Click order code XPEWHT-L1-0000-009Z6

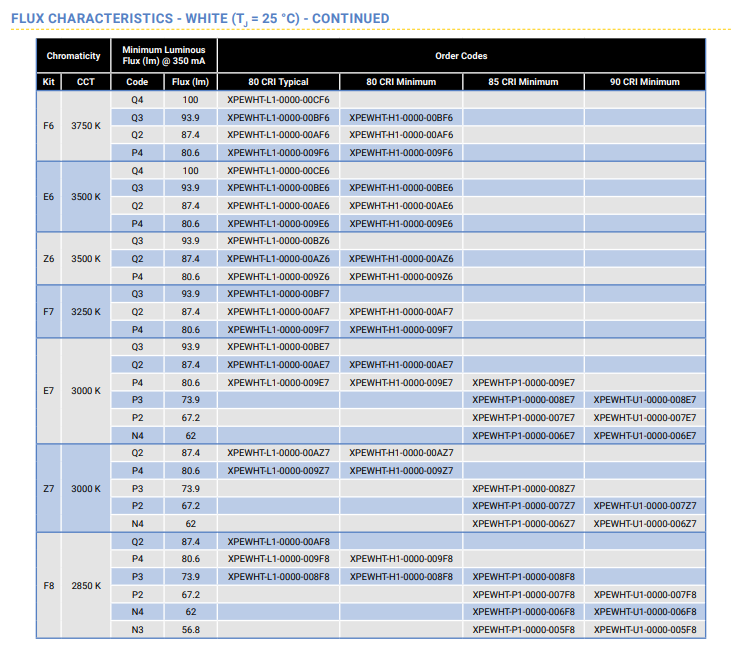(x=278, y=277)
